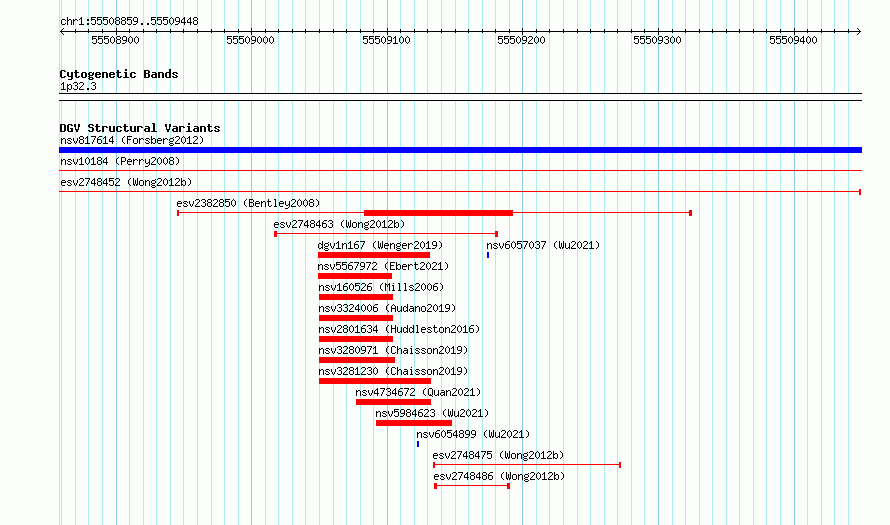Click the 55508900 ruler position label
The image size is (890, 525).
[x=115, y=40]
